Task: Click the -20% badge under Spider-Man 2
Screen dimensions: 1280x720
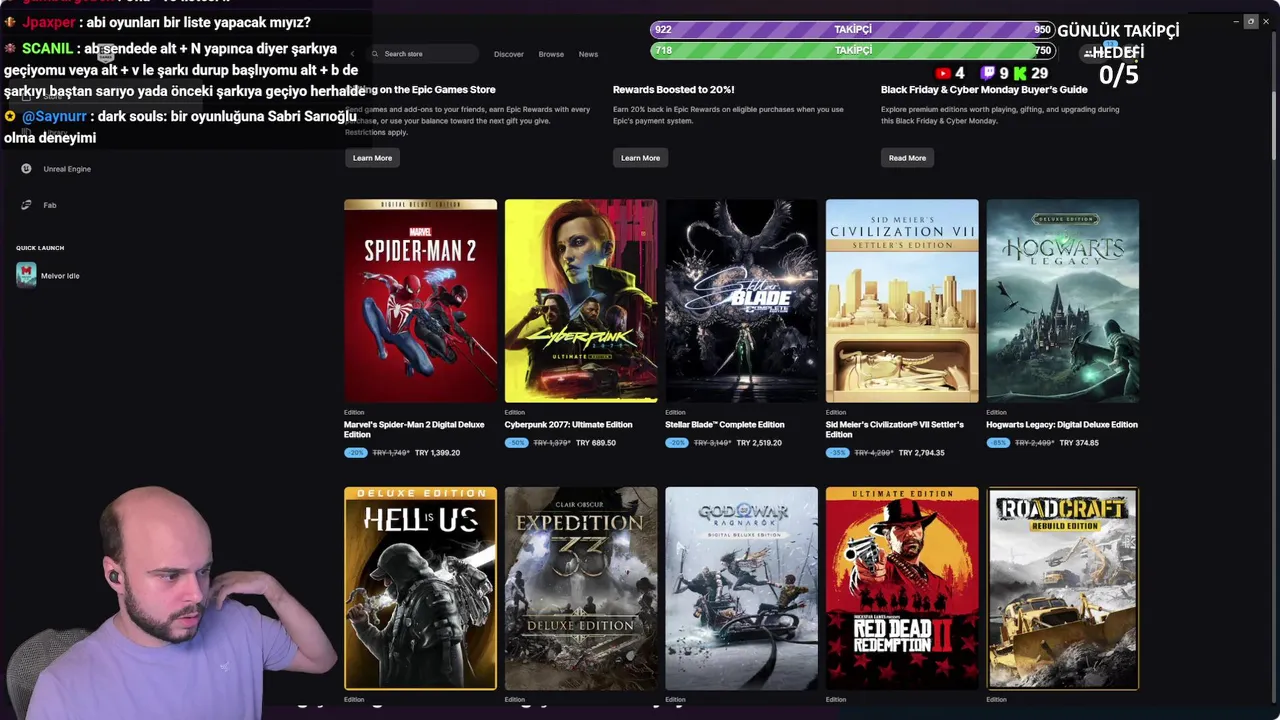Action: (x=355, y=453)
